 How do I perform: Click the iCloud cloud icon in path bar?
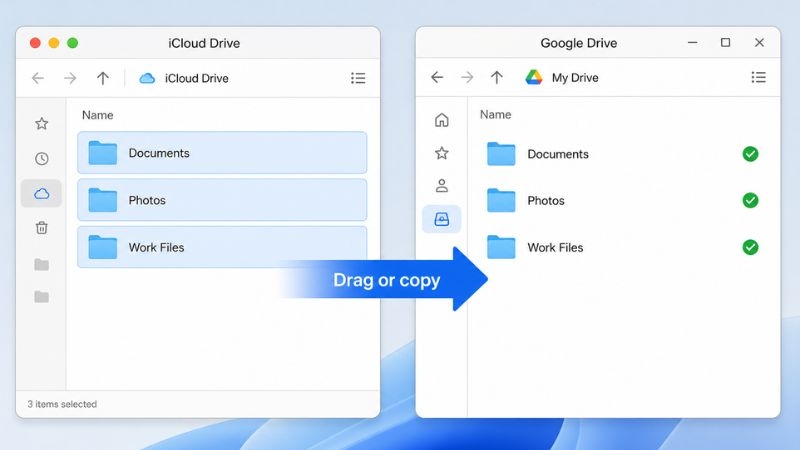147,78
